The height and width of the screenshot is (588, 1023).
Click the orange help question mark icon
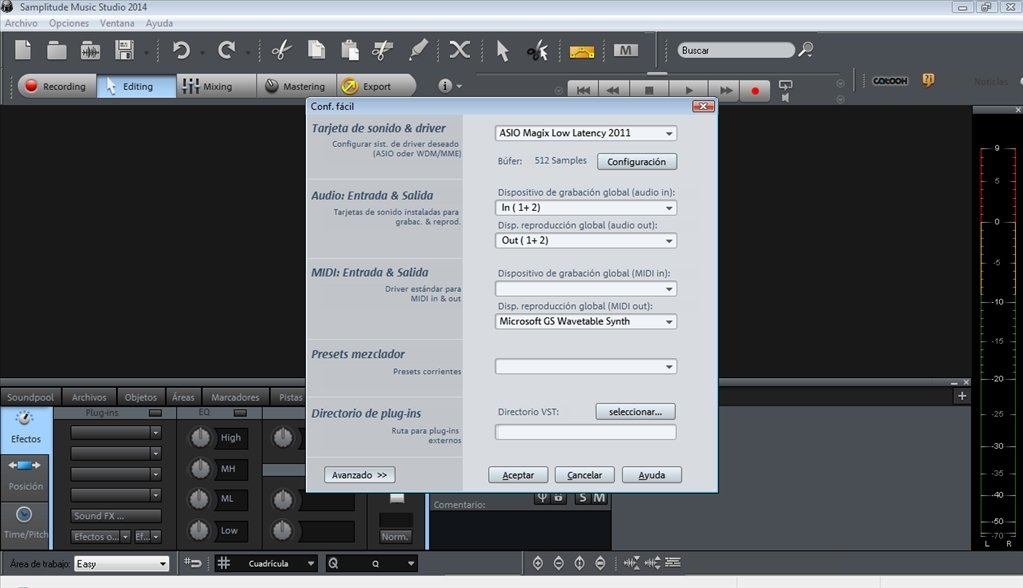[x=928, y=80]
